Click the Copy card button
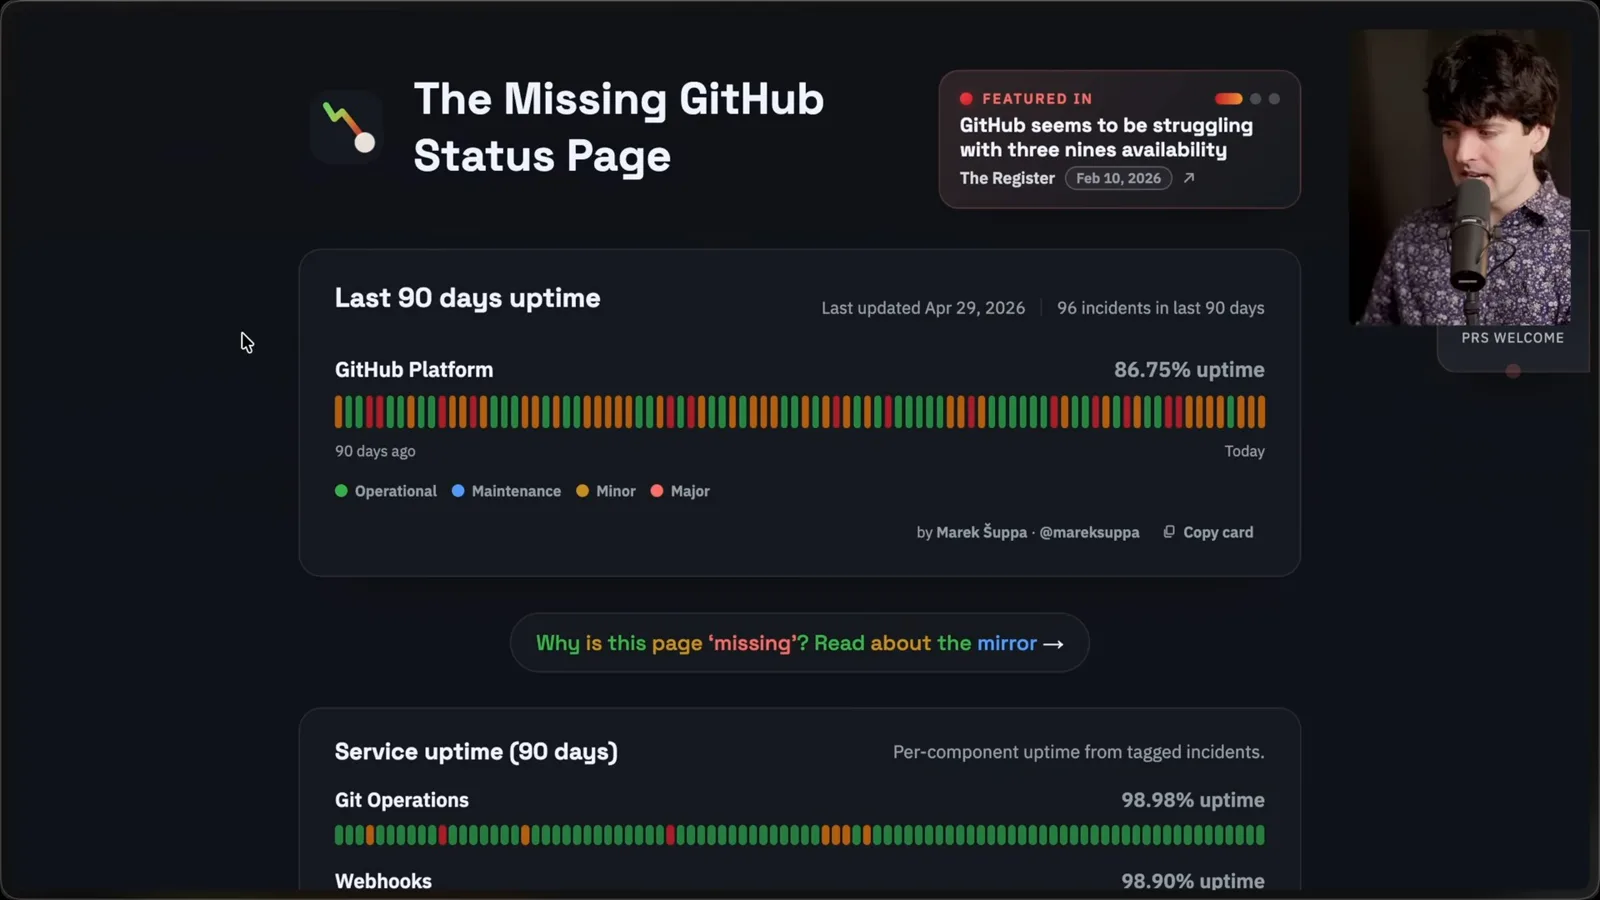This screenshot has width=1600, height=900. (1208, 532)
